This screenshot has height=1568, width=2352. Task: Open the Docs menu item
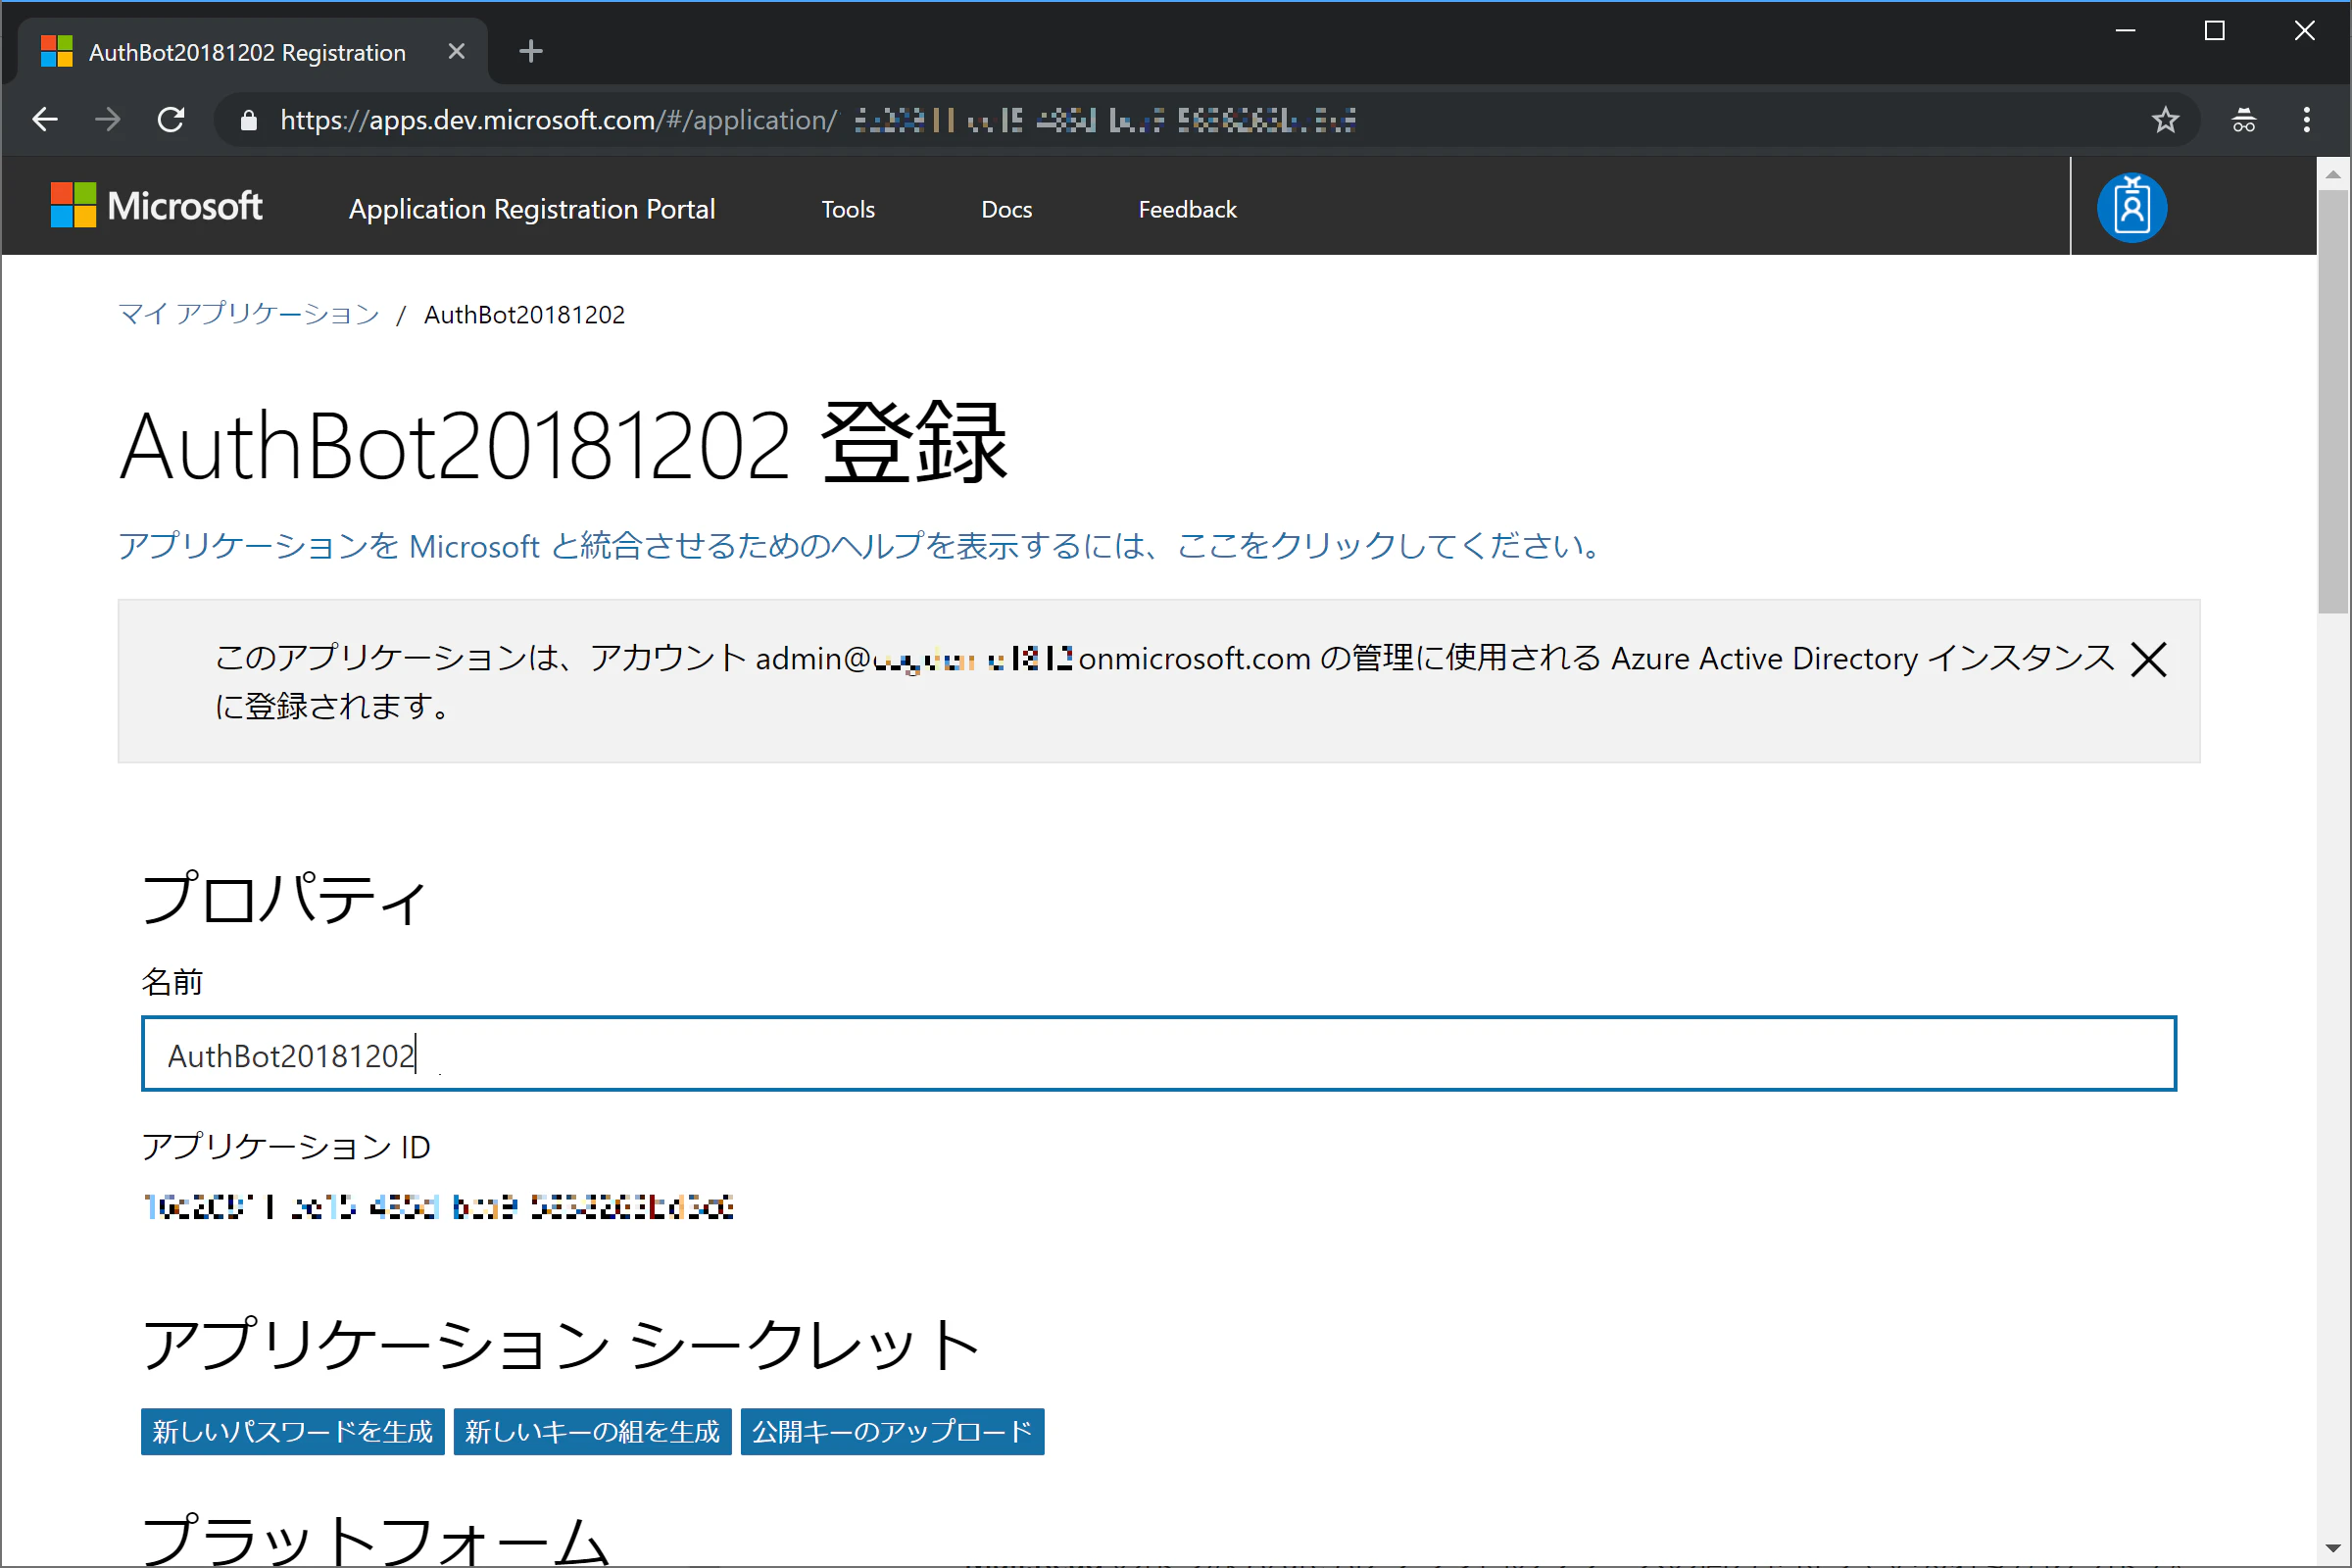pos(1006,209)
